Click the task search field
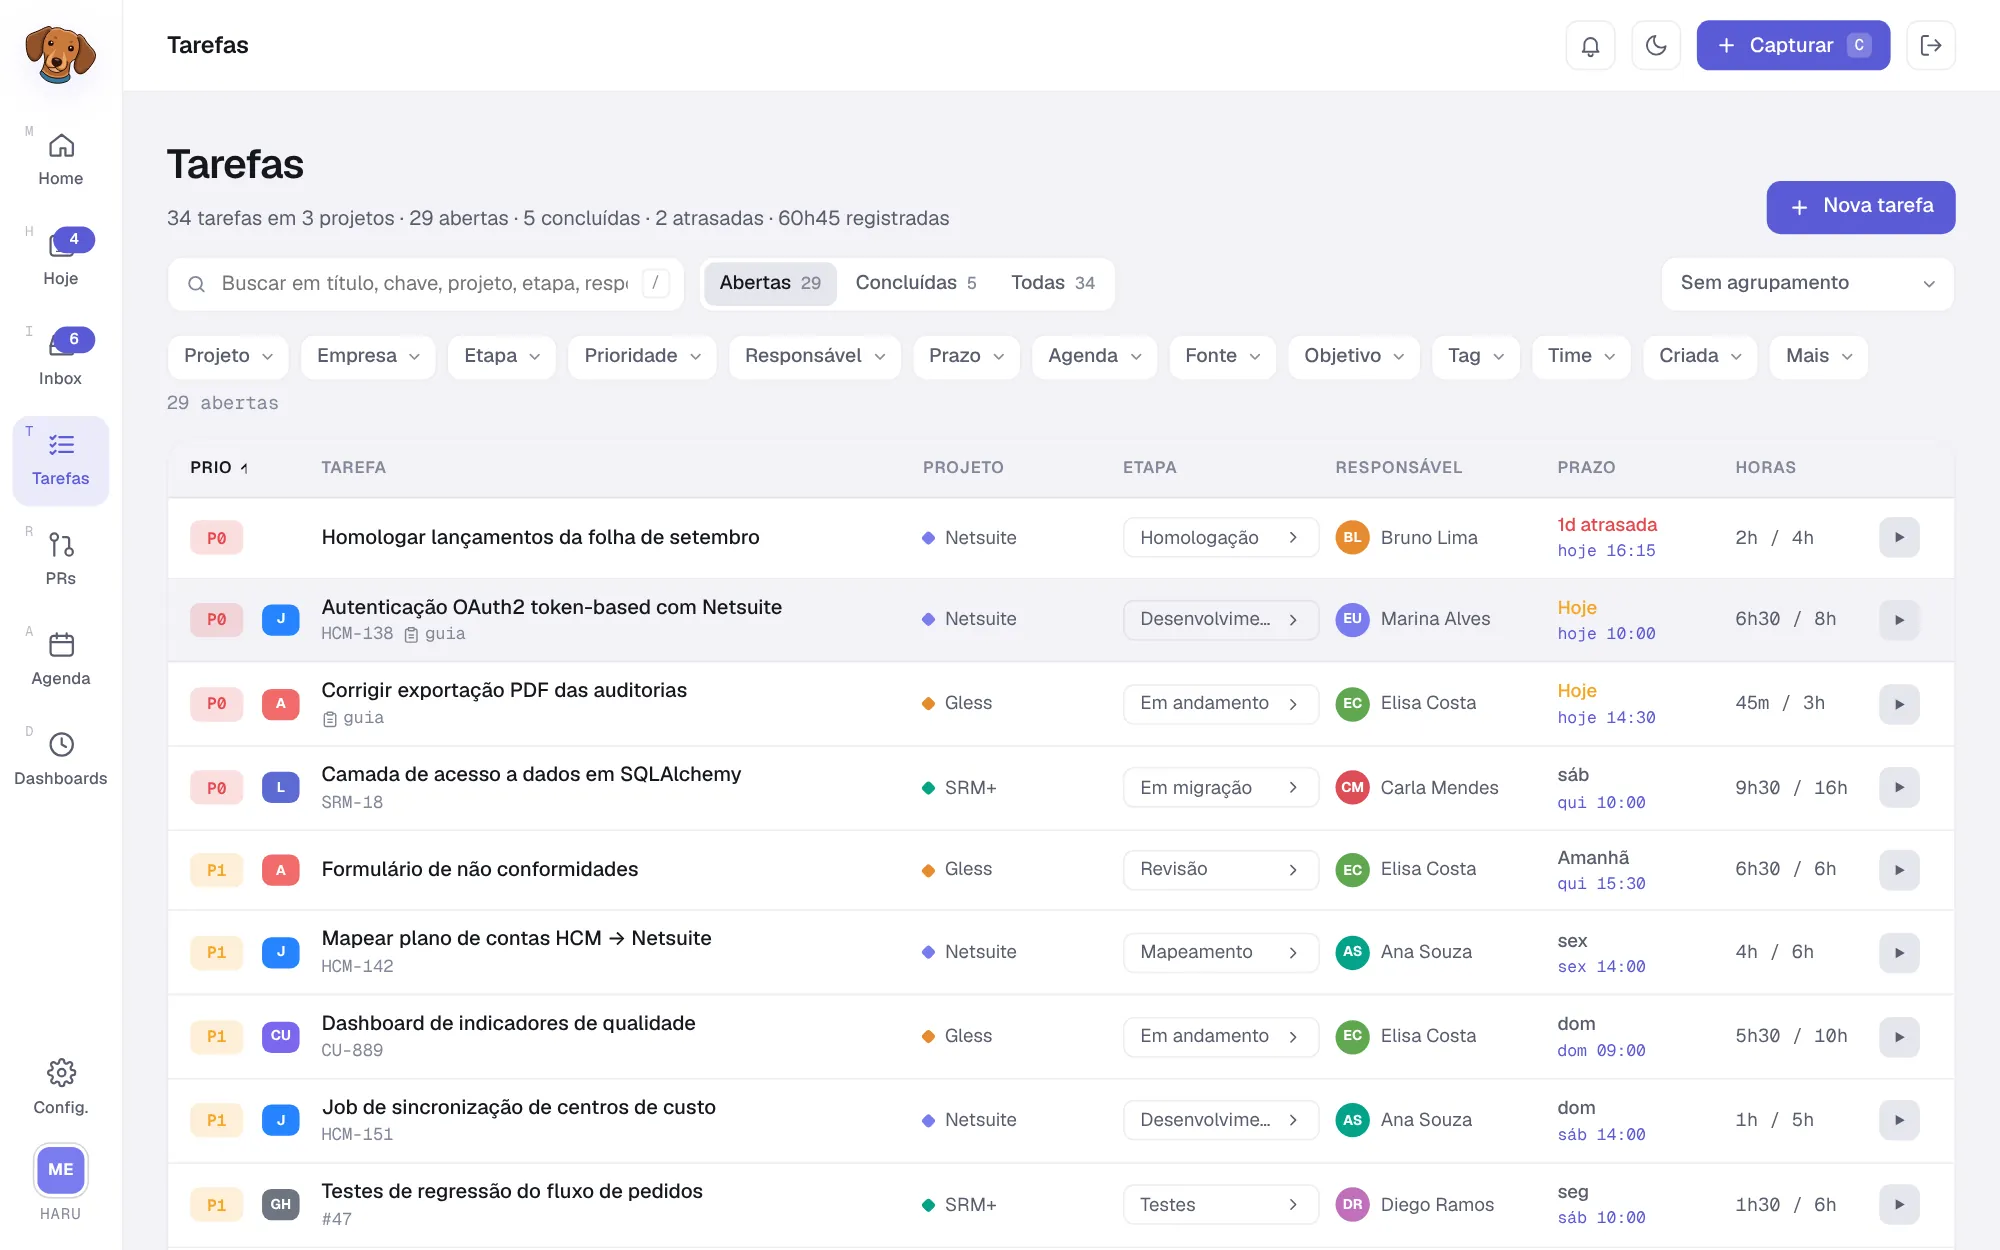2000x1250 pixels. pos(426,284)
